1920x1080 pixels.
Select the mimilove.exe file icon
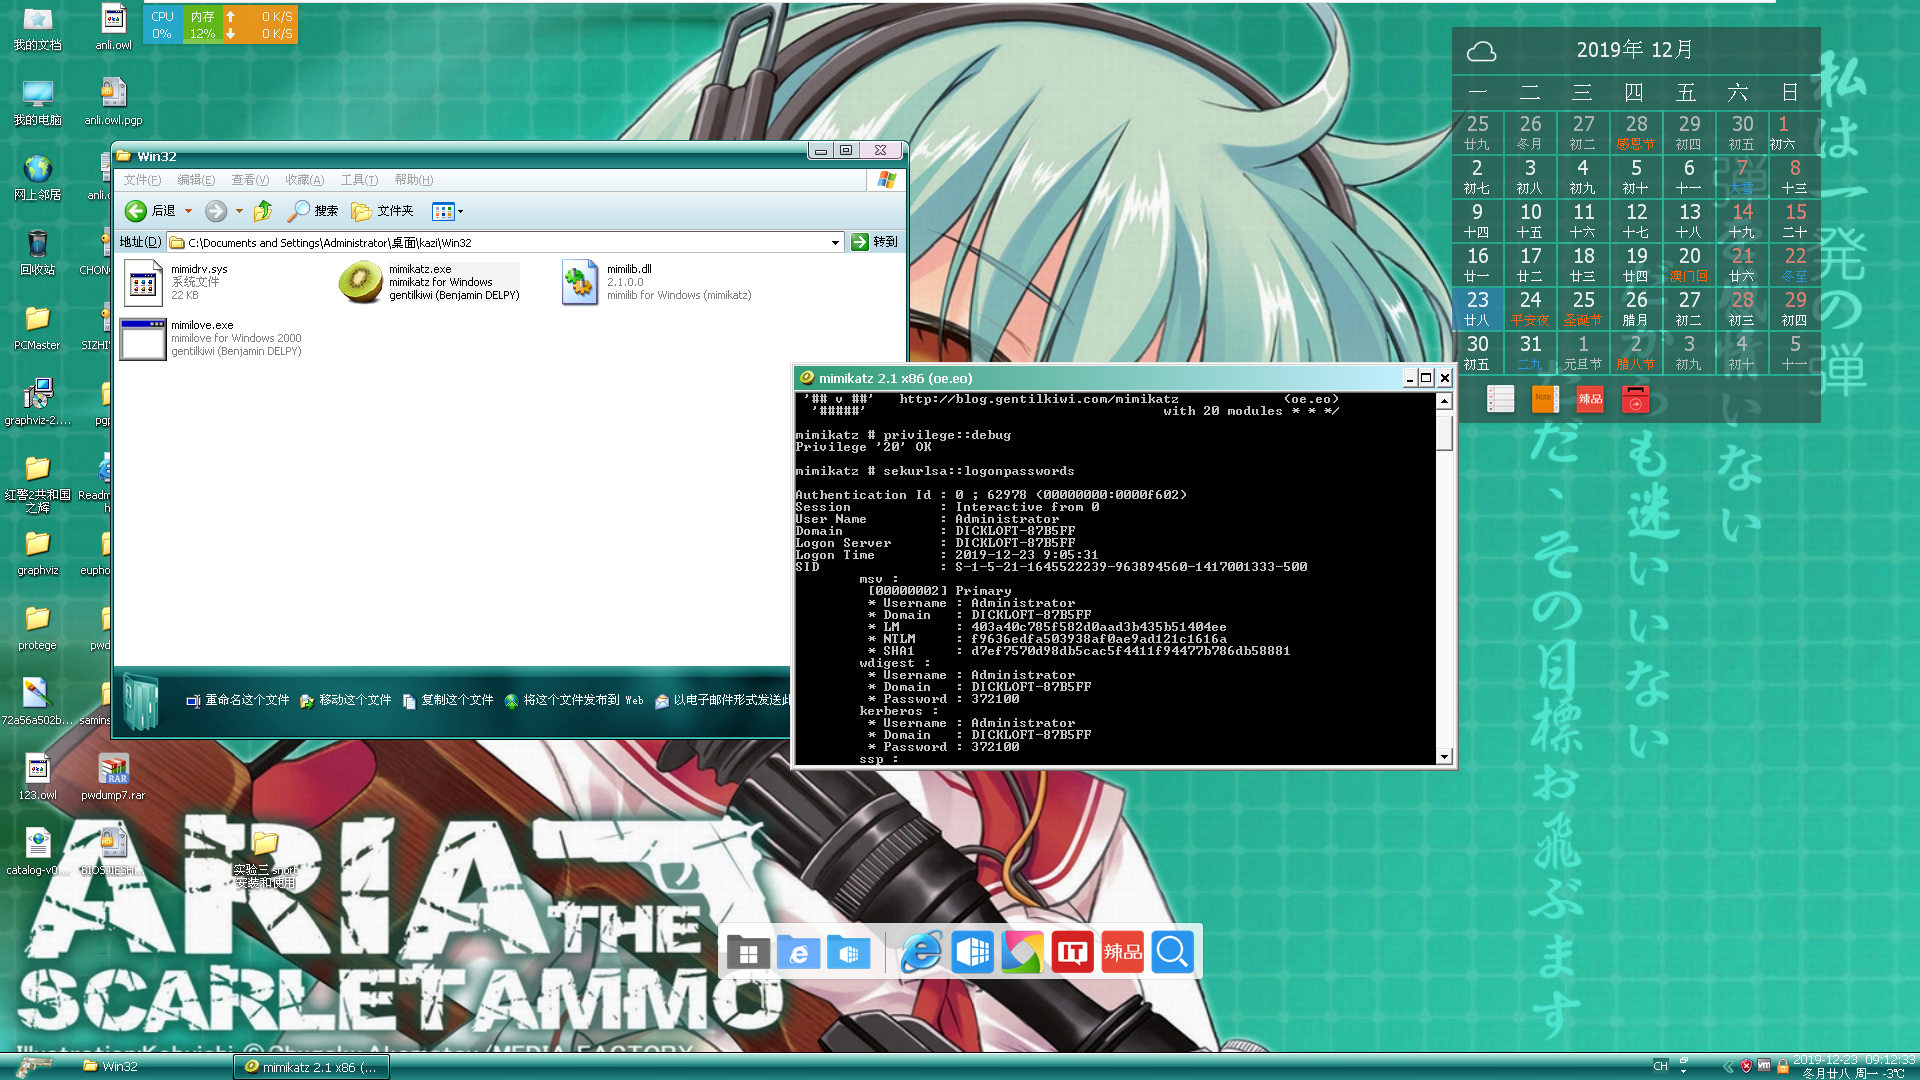click(143, 339)
